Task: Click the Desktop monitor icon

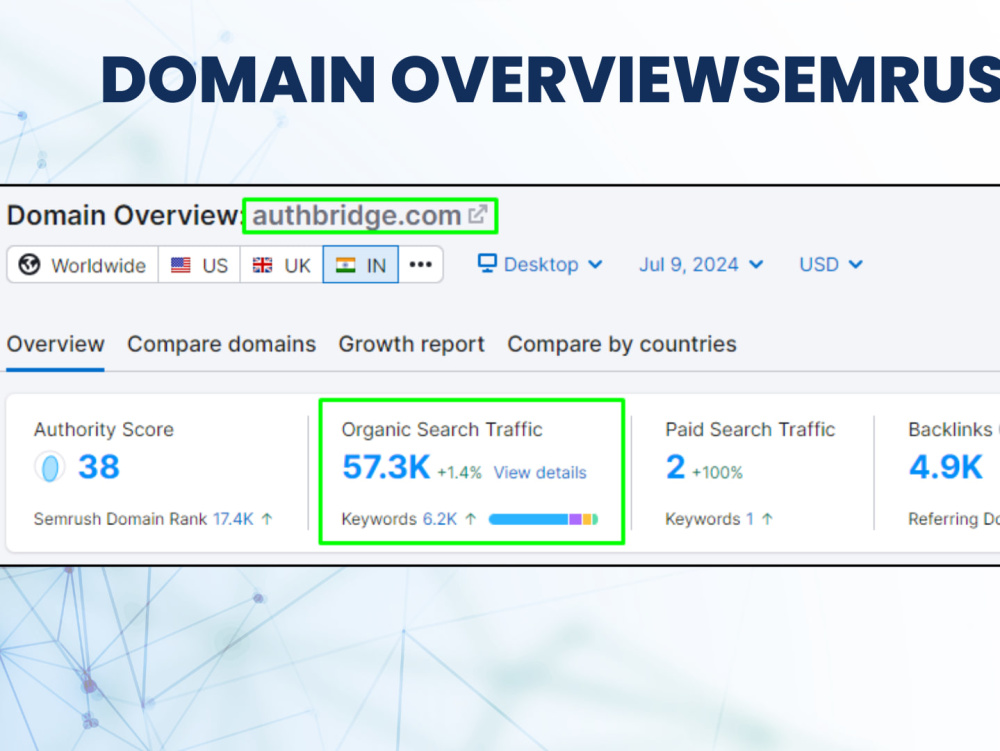Action: (x=487, y=263)
